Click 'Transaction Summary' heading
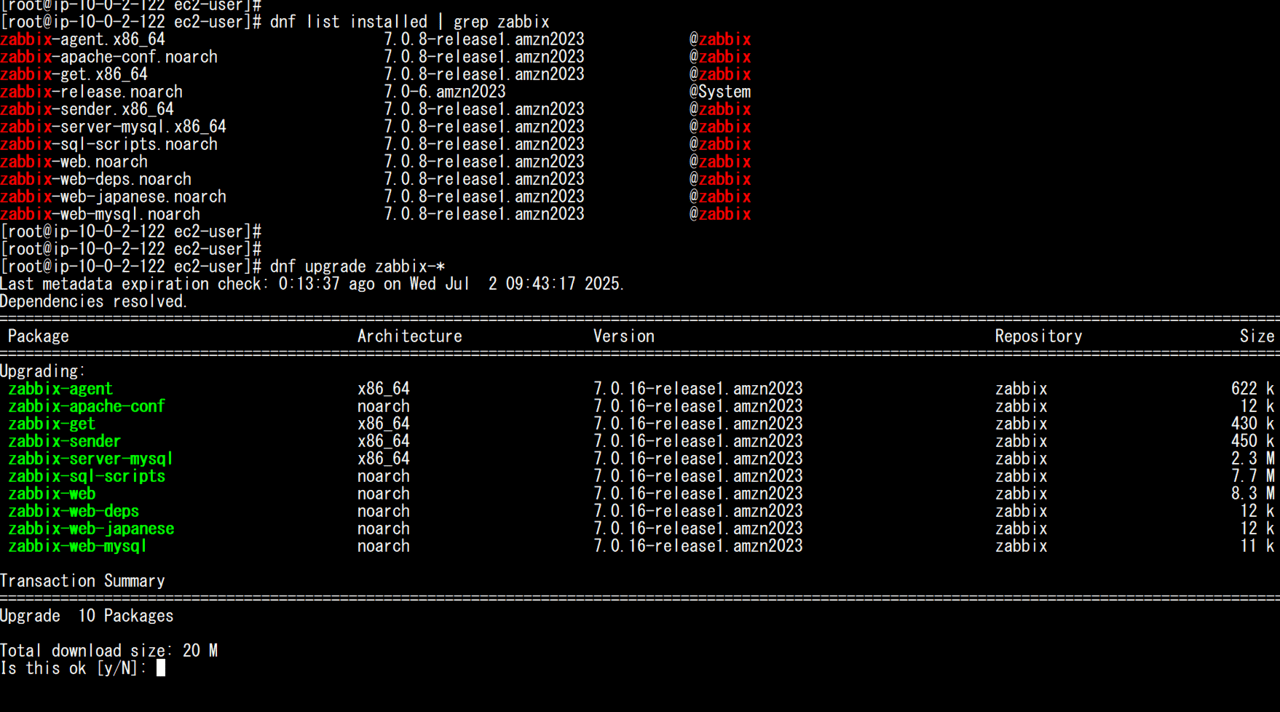 click(83, 581)
